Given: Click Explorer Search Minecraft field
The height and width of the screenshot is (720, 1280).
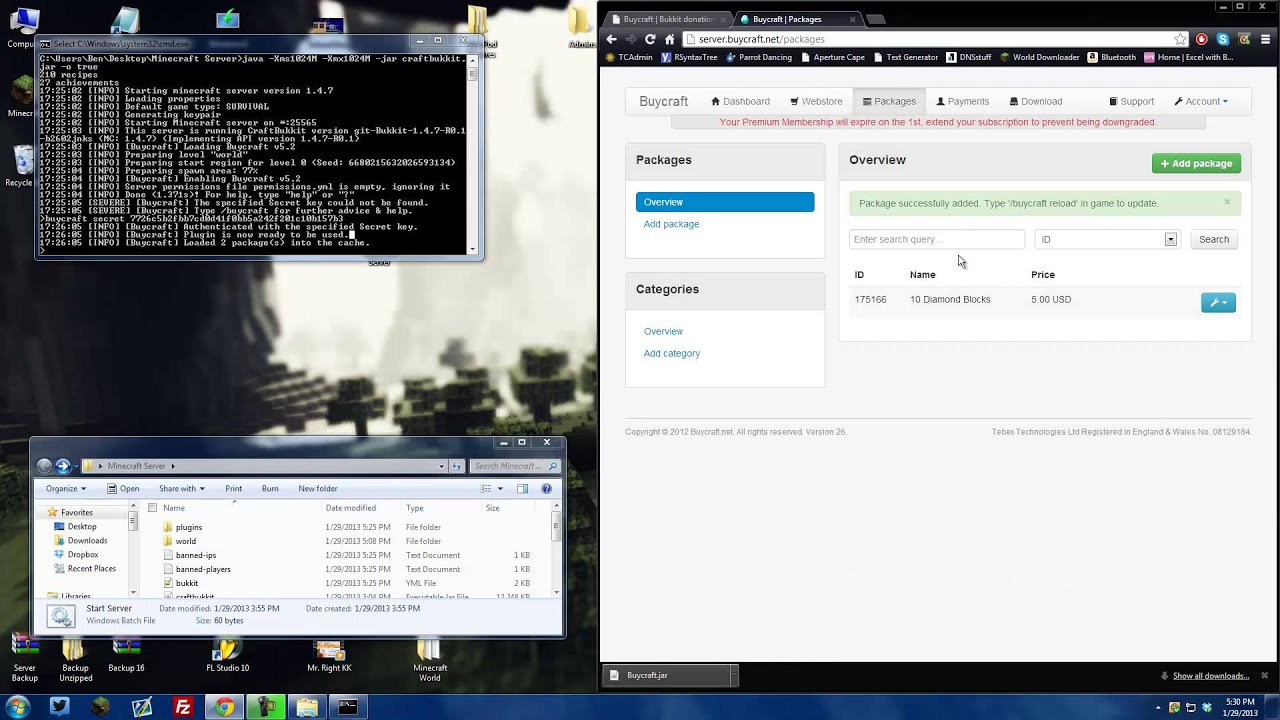Looking at the screenshot, I should [515, 466].
